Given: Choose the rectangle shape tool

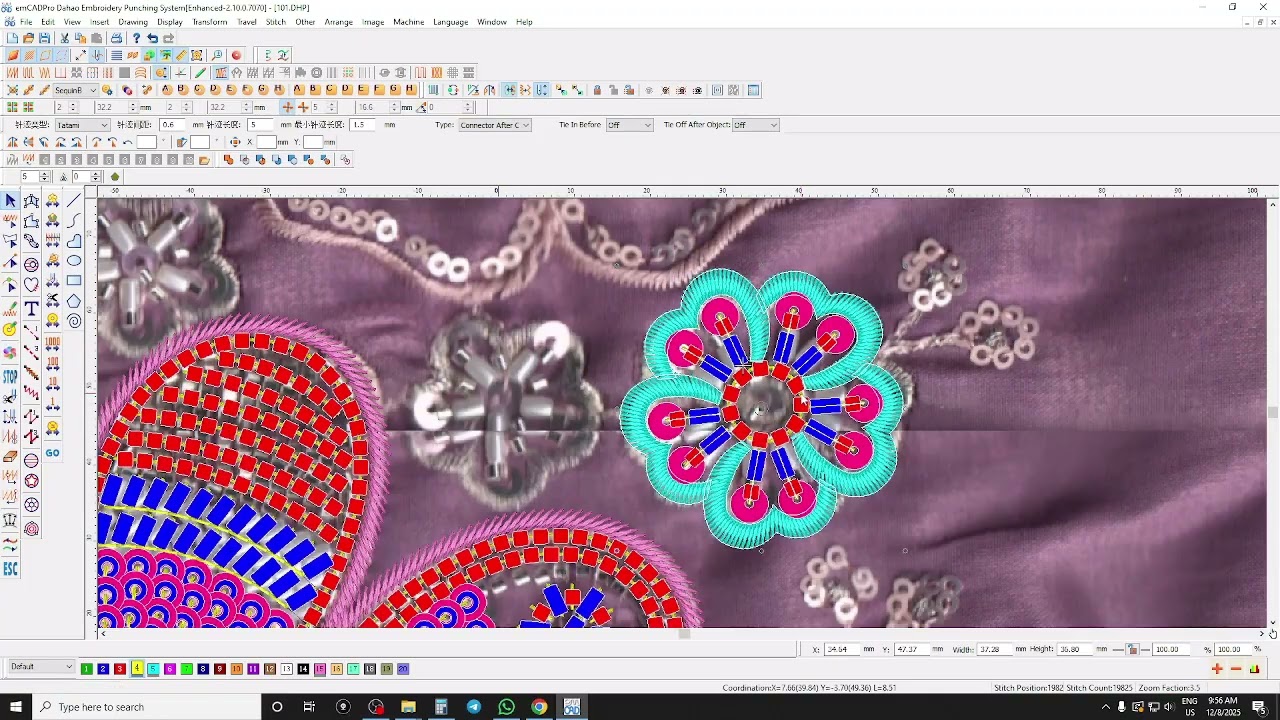Looking at the screenshot, I should click(74, 280).
